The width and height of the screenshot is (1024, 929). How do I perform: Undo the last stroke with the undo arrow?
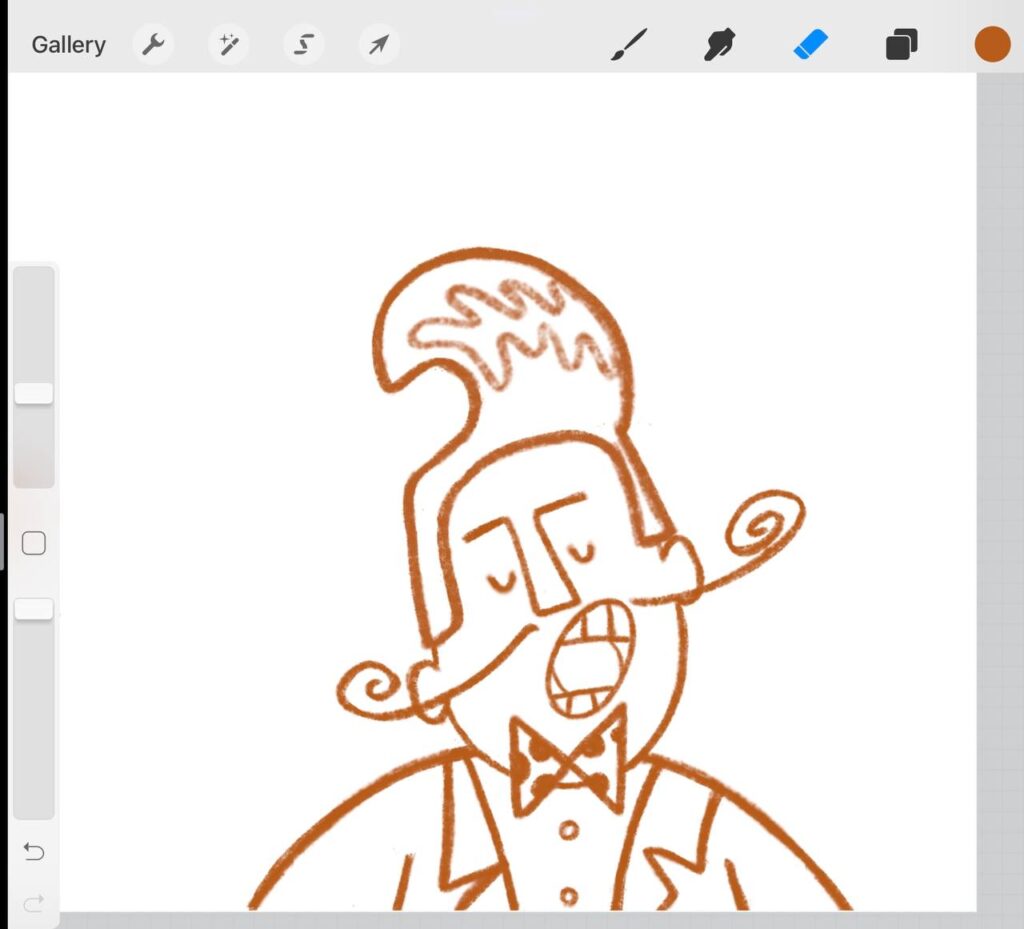(33, 852)
